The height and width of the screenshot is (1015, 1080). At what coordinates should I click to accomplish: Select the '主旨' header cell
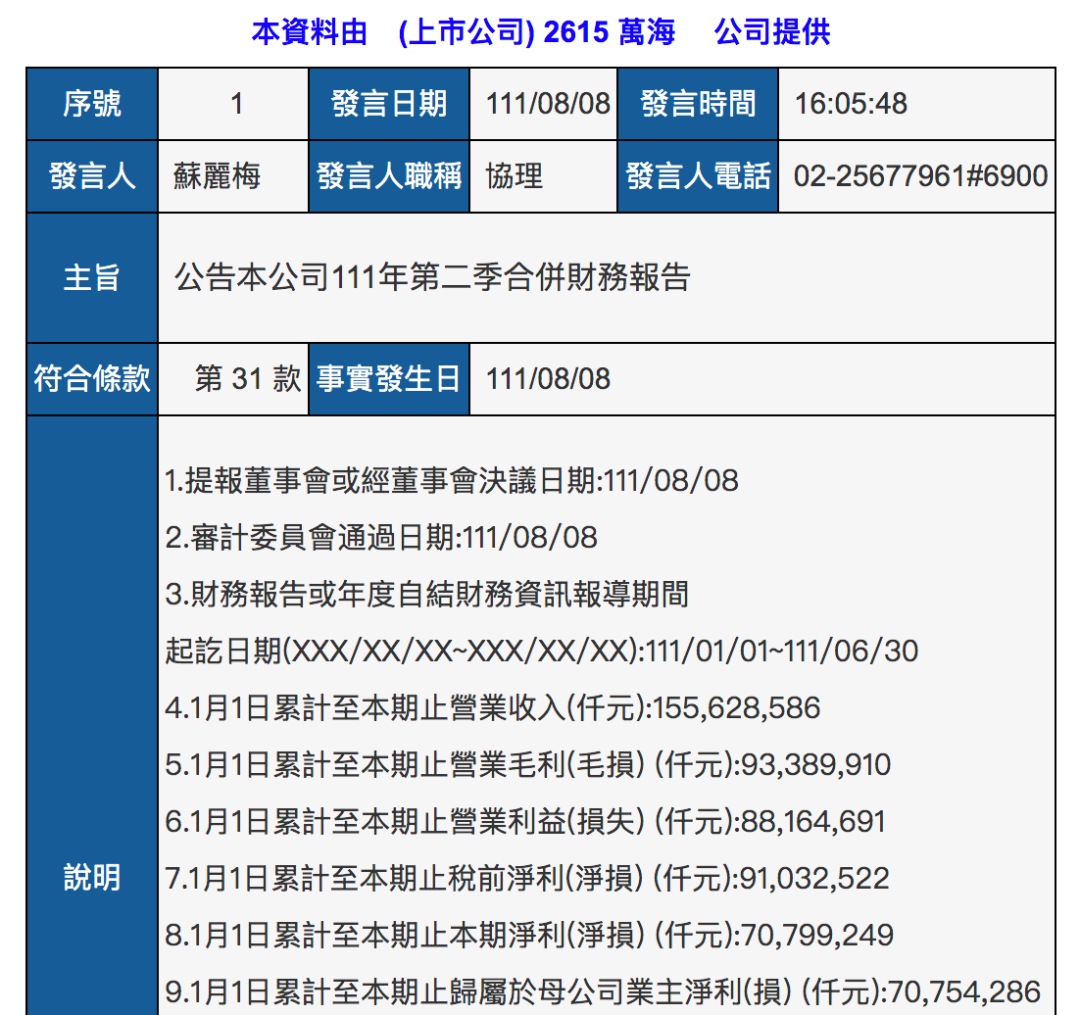coord(92,278)
